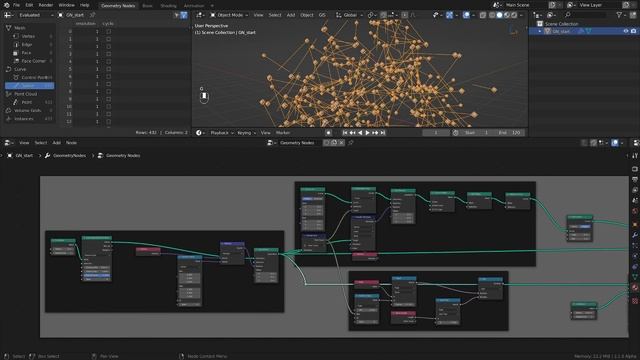Open the timeline Marker menu
This screenshot has width=640, height=360.
pyautogui.click(x=283, y=133)
